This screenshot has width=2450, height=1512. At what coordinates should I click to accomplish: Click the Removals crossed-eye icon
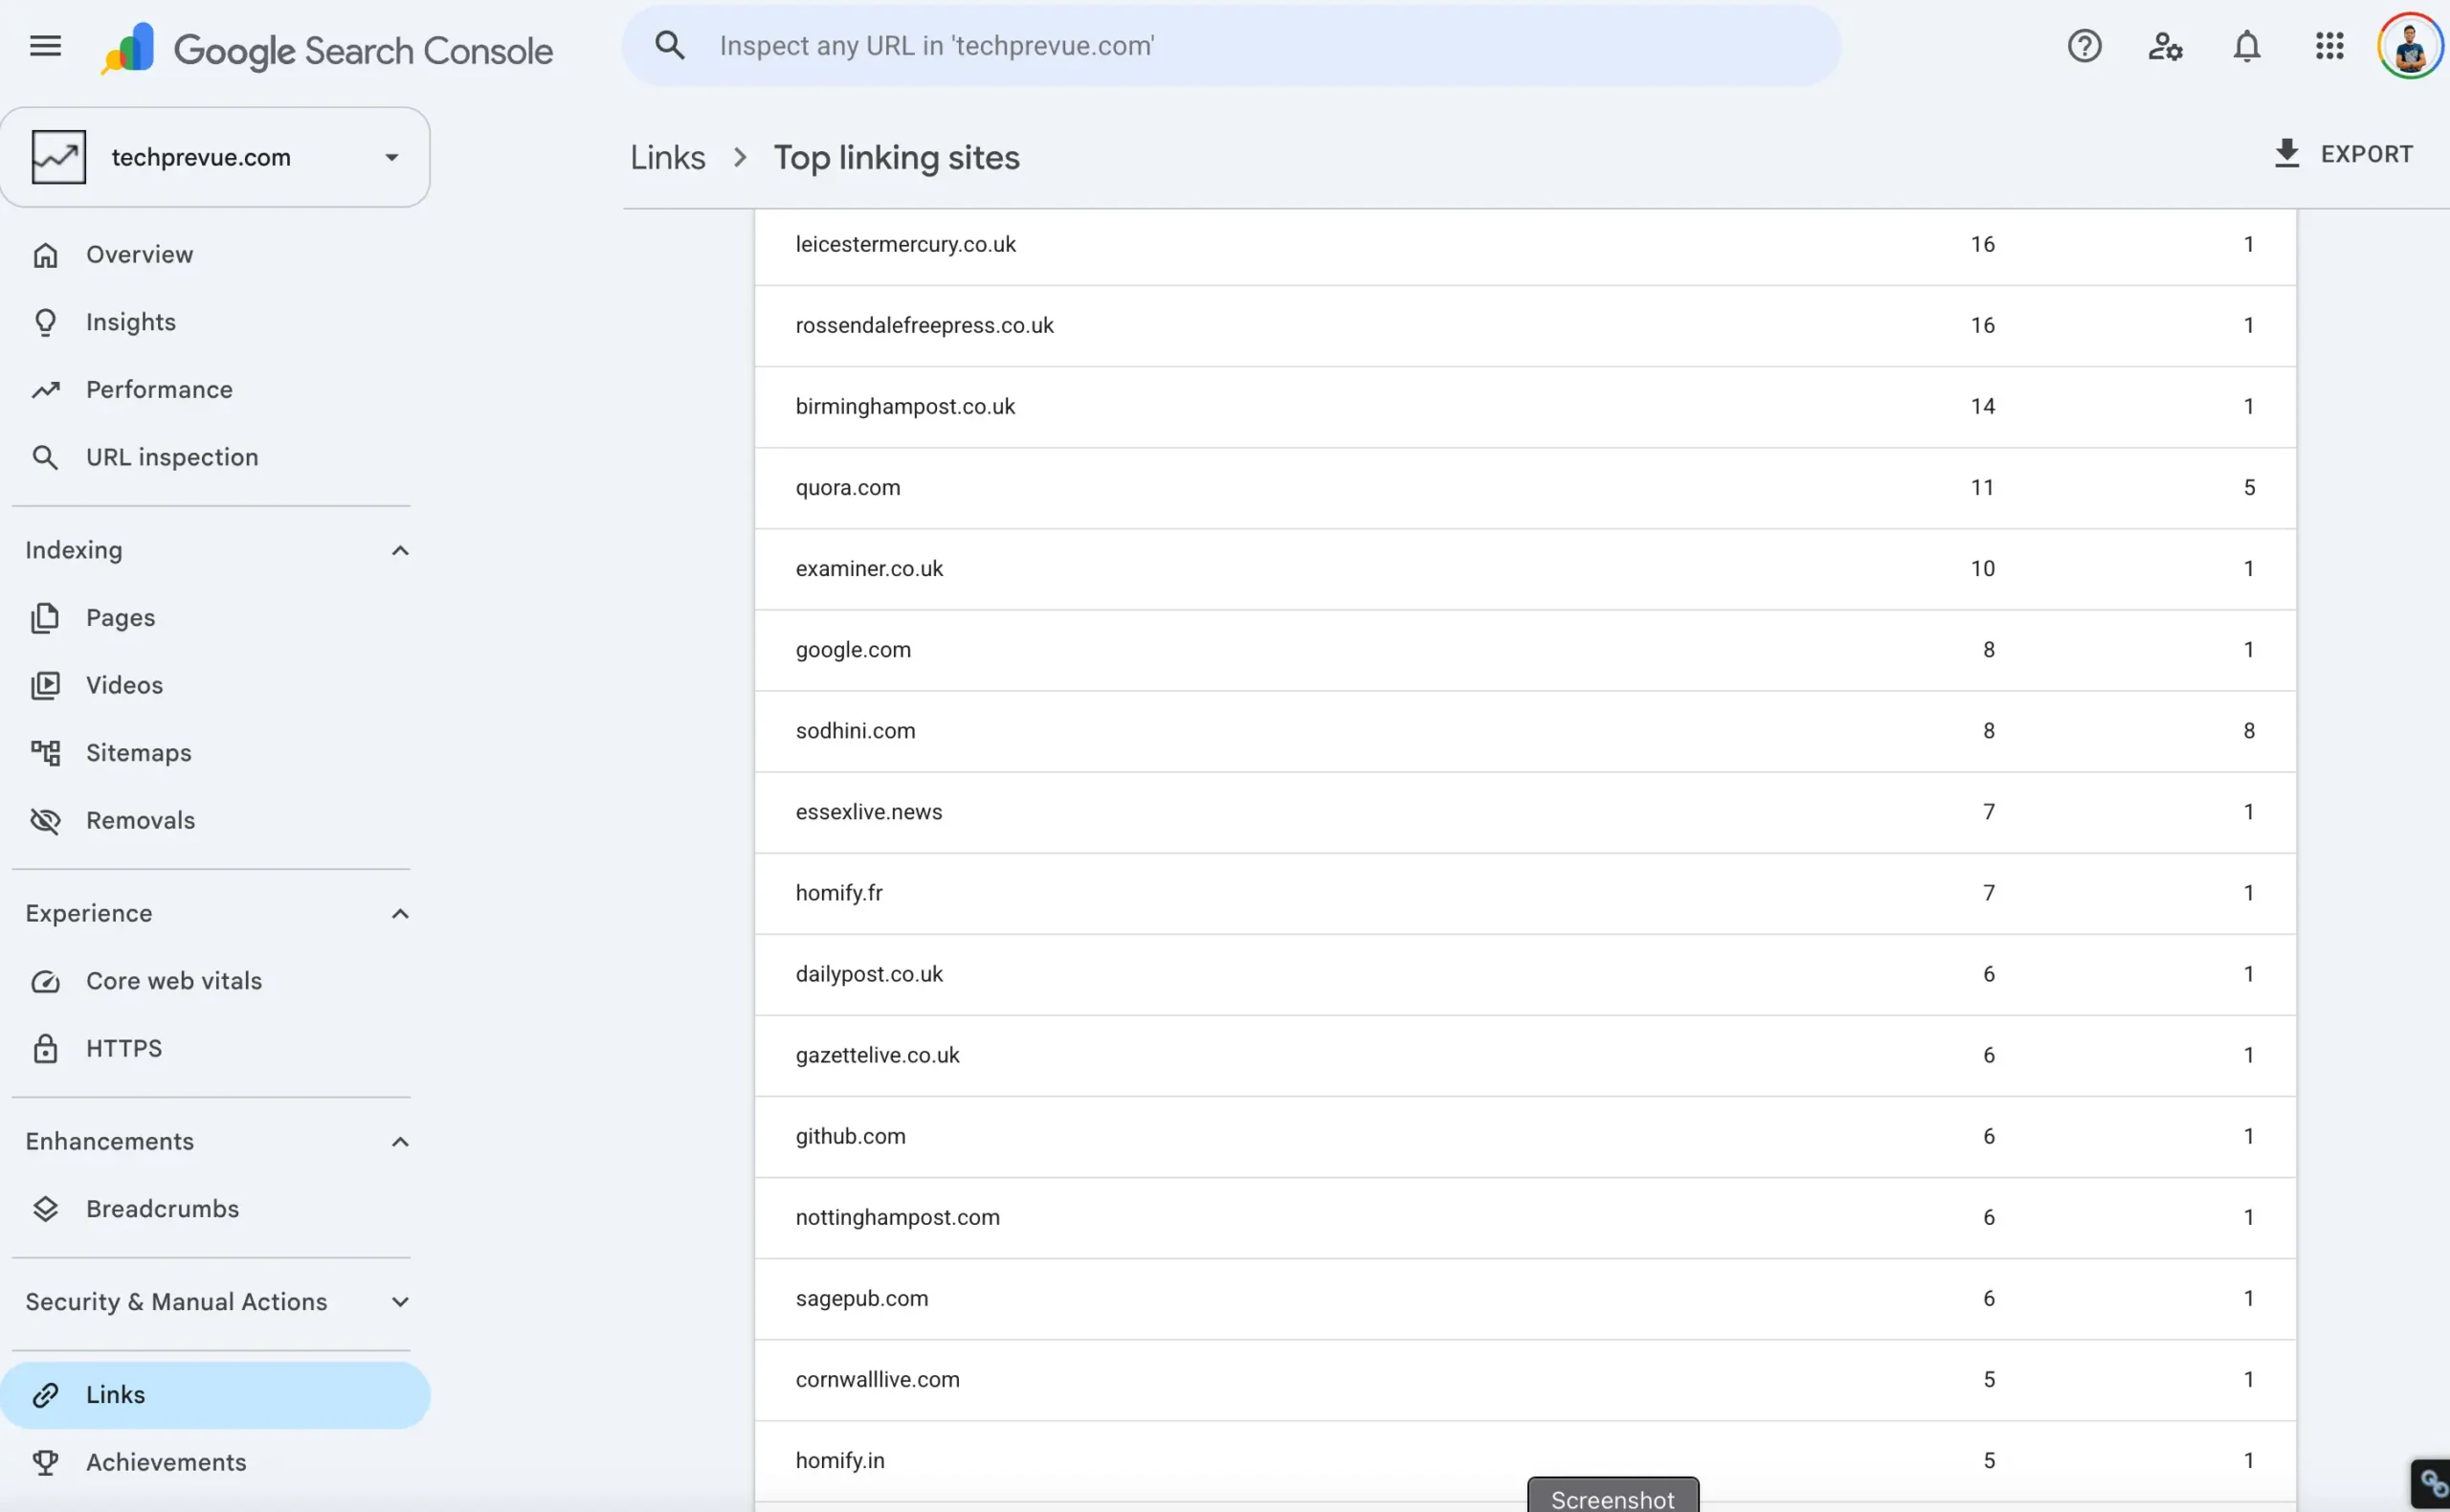click(45, 821)
